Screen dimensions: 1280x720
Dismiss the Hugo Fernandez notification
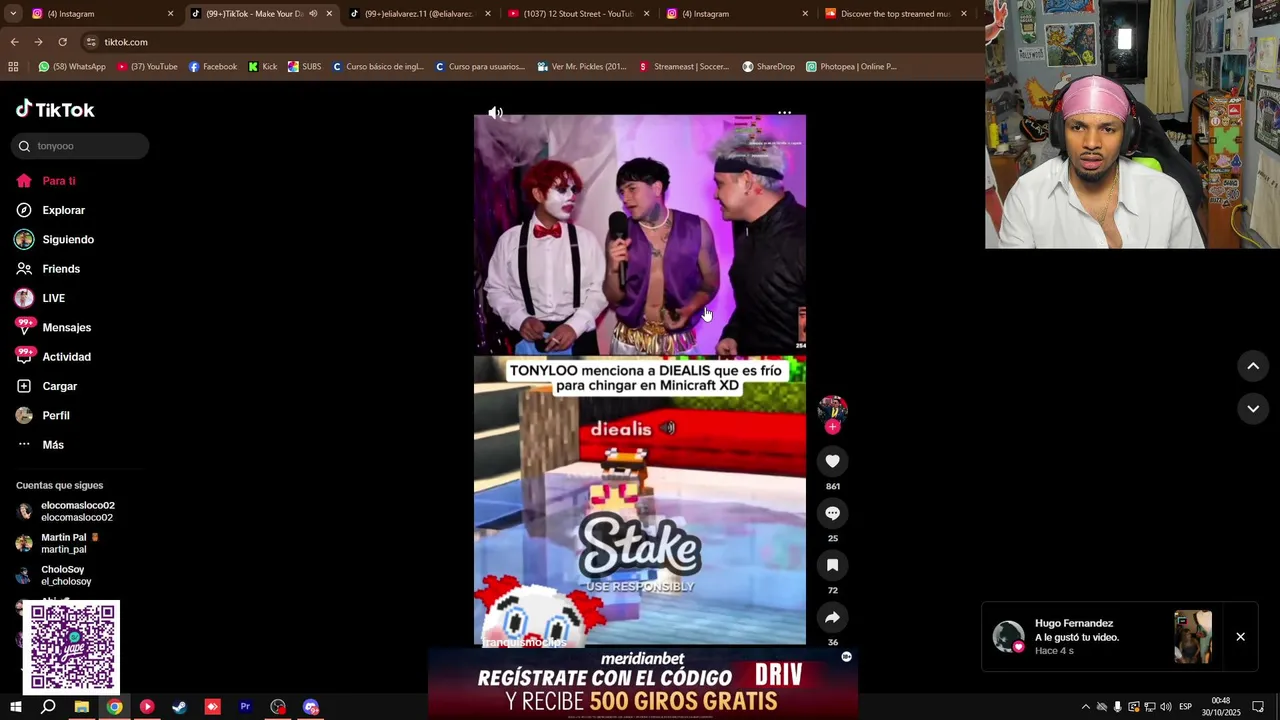click(x=1240, y=637)
